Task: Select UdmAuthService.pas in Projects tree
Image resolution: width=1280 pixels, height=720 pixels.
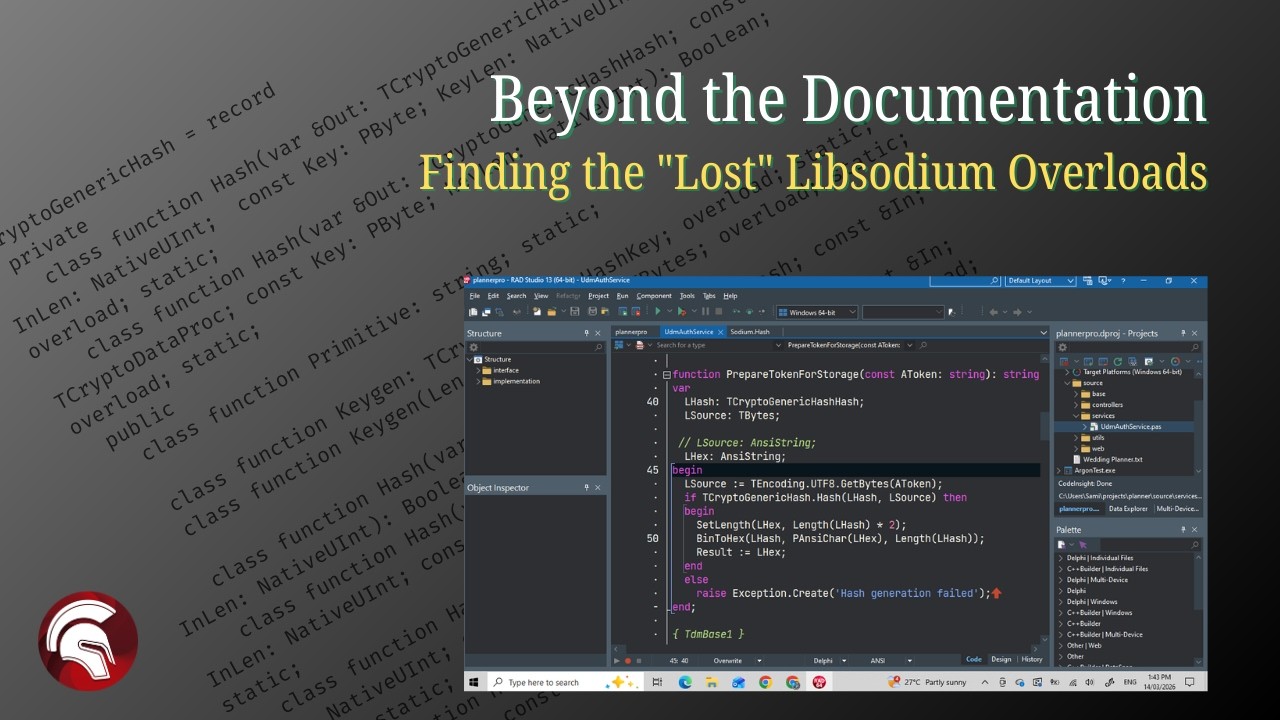Action: coord(1131,427)
